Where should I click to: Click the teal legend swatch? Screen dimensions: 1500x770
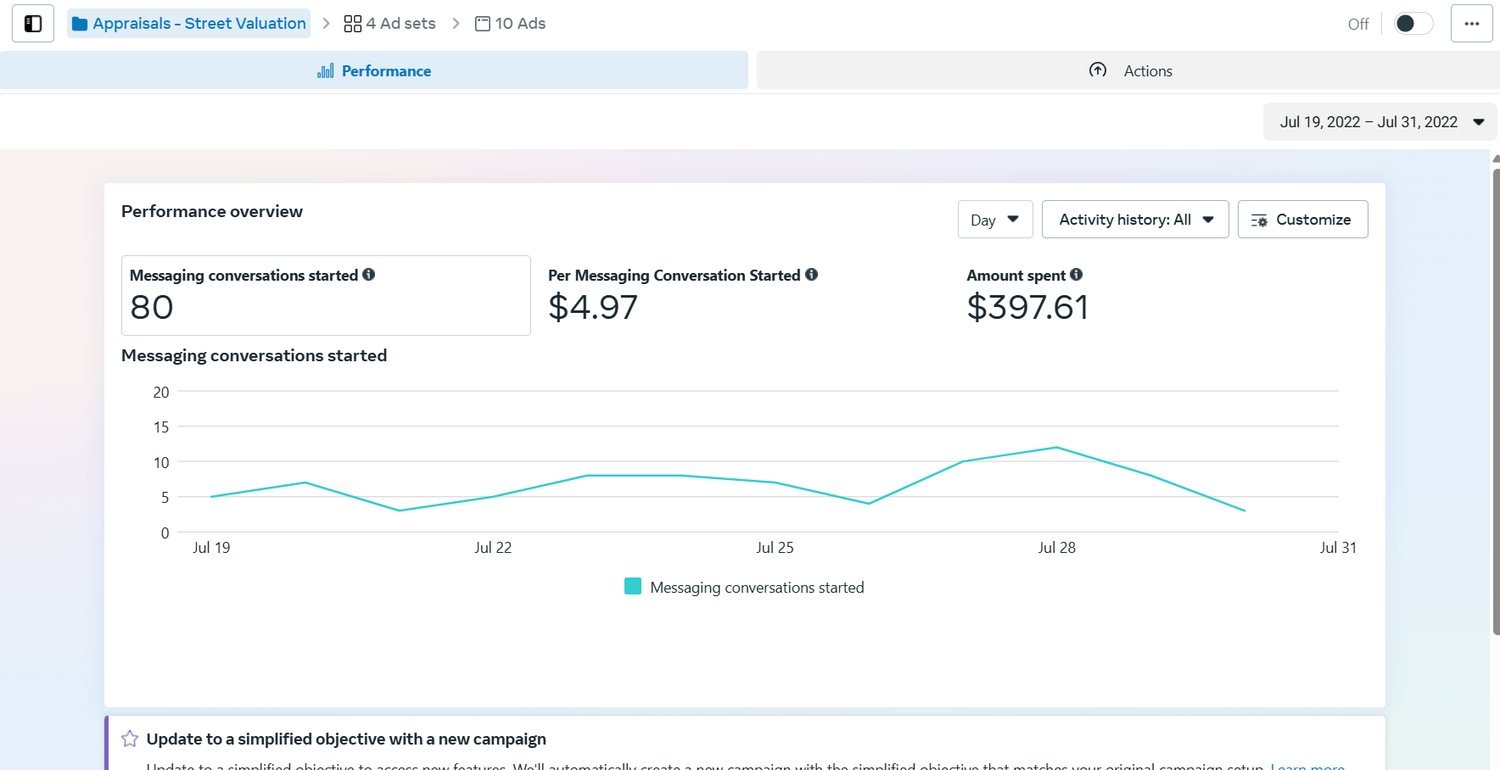[633, 587]
